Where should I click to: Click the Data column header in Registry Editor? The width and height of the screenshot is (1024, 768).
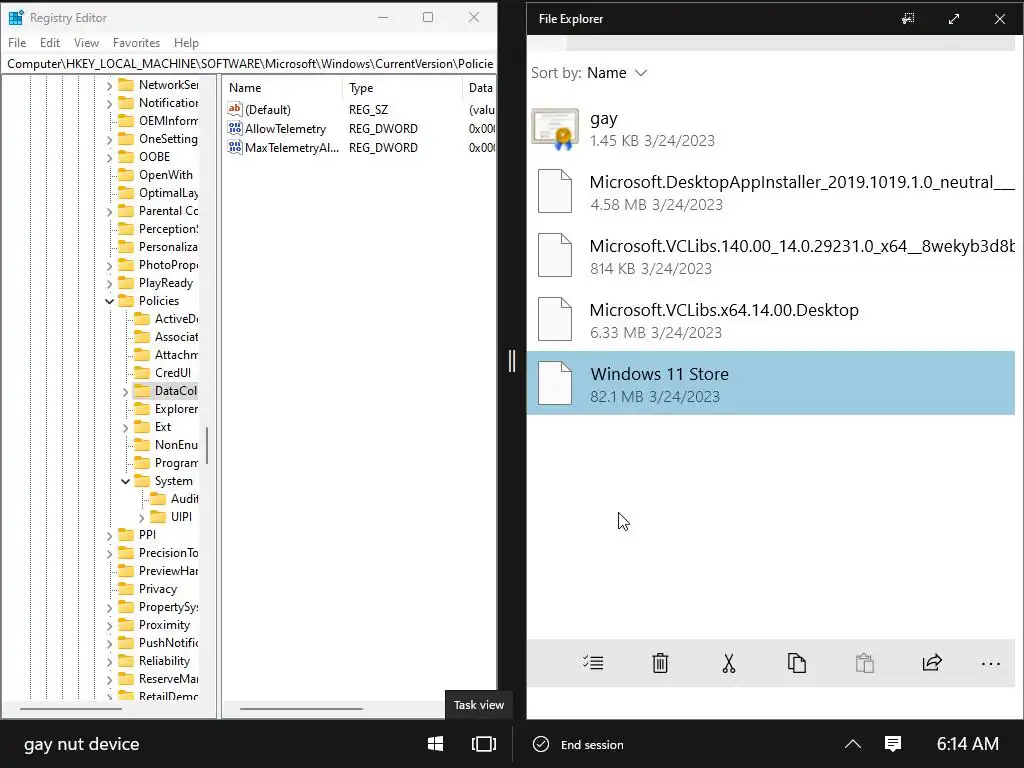pyautogui.click(x=479, y=88)
